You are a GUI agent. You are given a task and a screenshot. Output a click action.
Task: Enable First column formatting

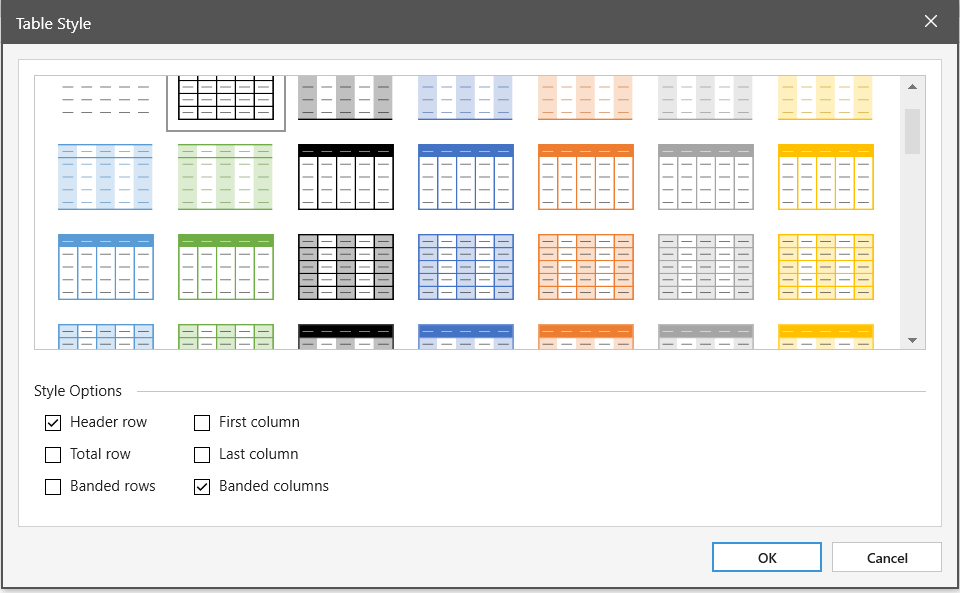202,423
